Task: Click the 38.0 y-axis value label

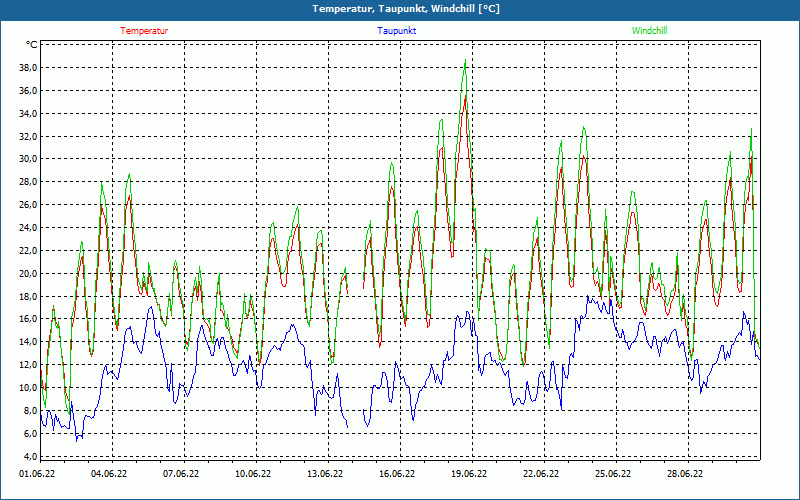Action: [27, 68]
